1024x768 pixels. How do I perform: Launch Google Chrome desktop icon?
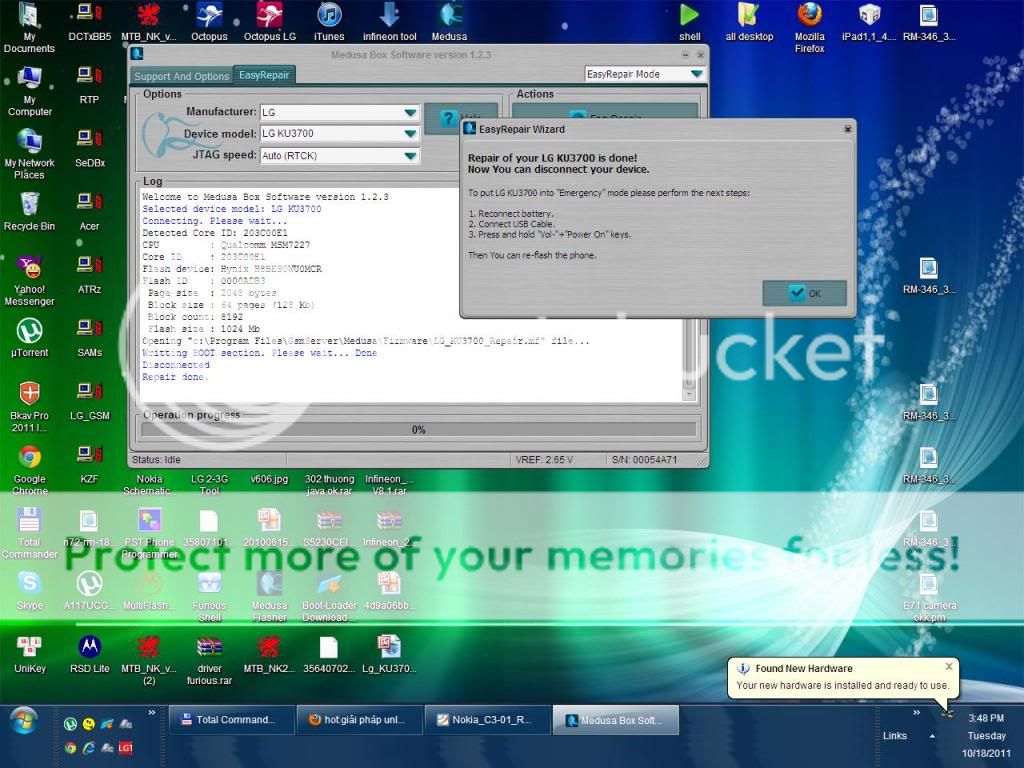(x=29, y=470)
